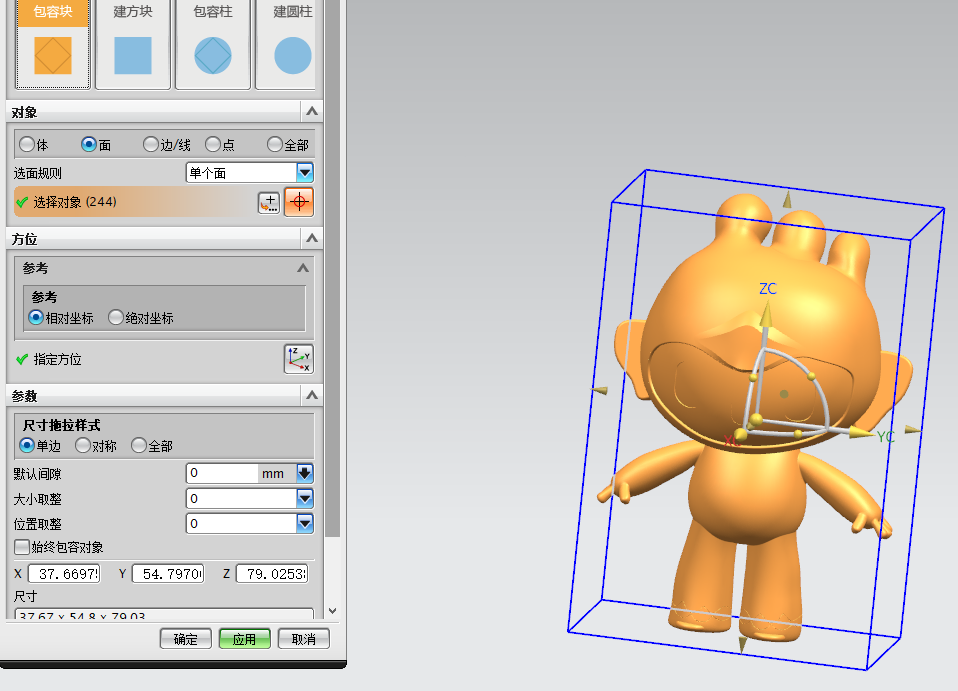958x691 pixels.
Task: Collapse the 参数 section
Action: (x=312, y=395)
